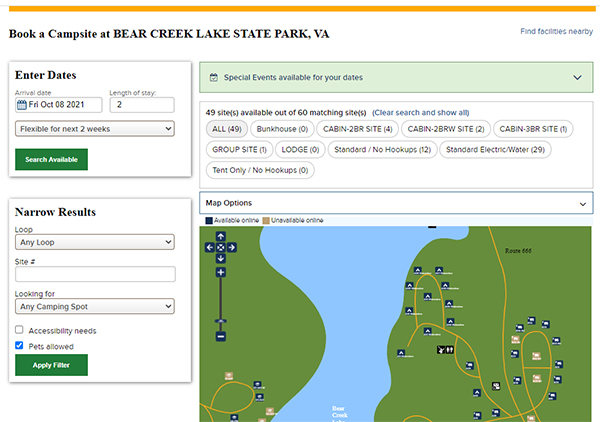Click the Site # input field
This screenshot has width=600, height=422.
(95, 274)
